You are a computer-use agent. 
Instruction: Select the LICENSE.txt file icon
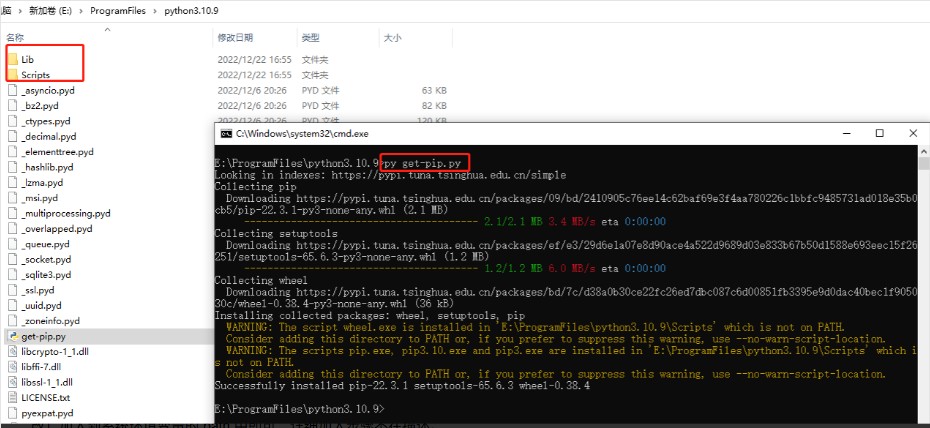click(12, 397)
